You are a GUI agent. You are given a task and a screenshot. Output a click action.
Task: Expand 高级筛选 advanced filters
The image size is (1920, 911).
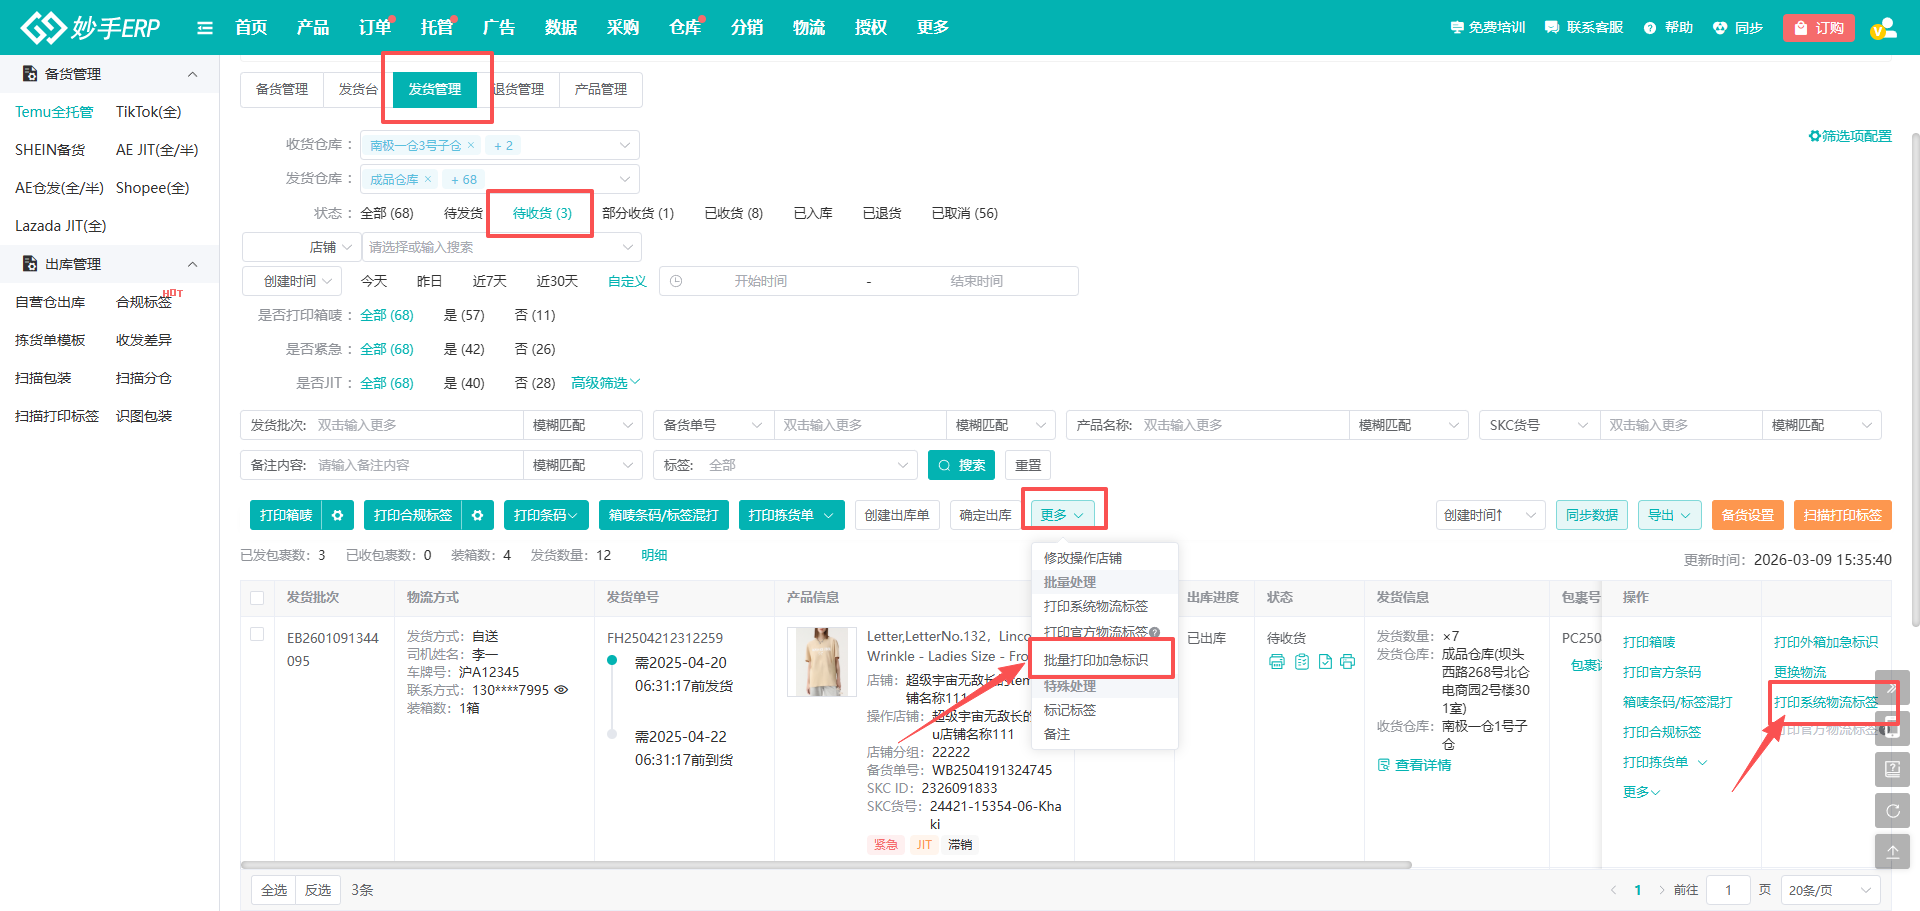606,383
